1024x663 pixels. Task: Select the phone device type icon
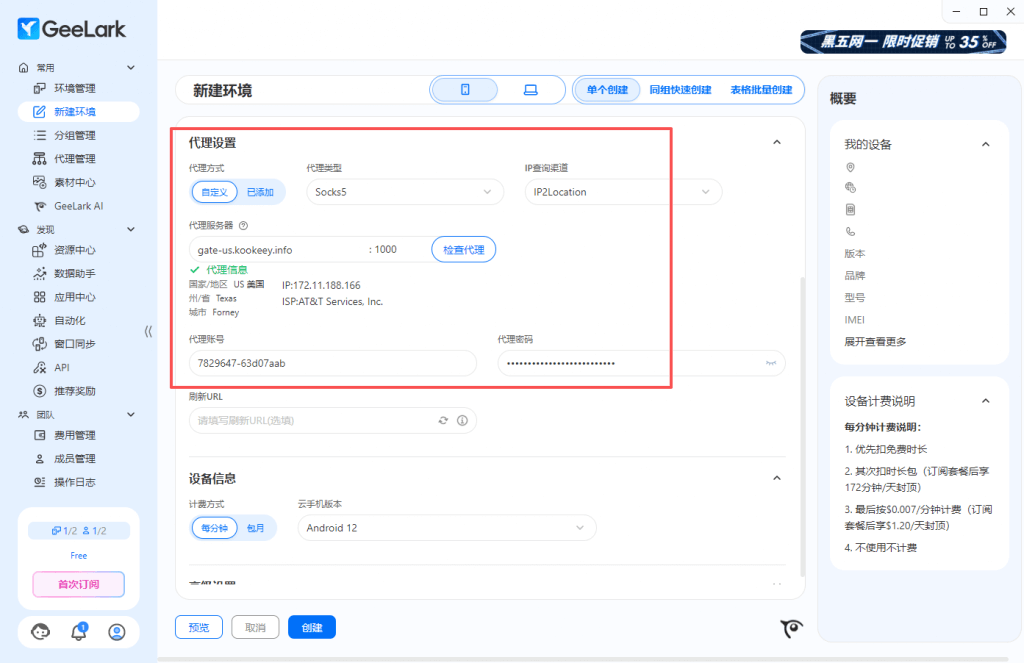465,90
